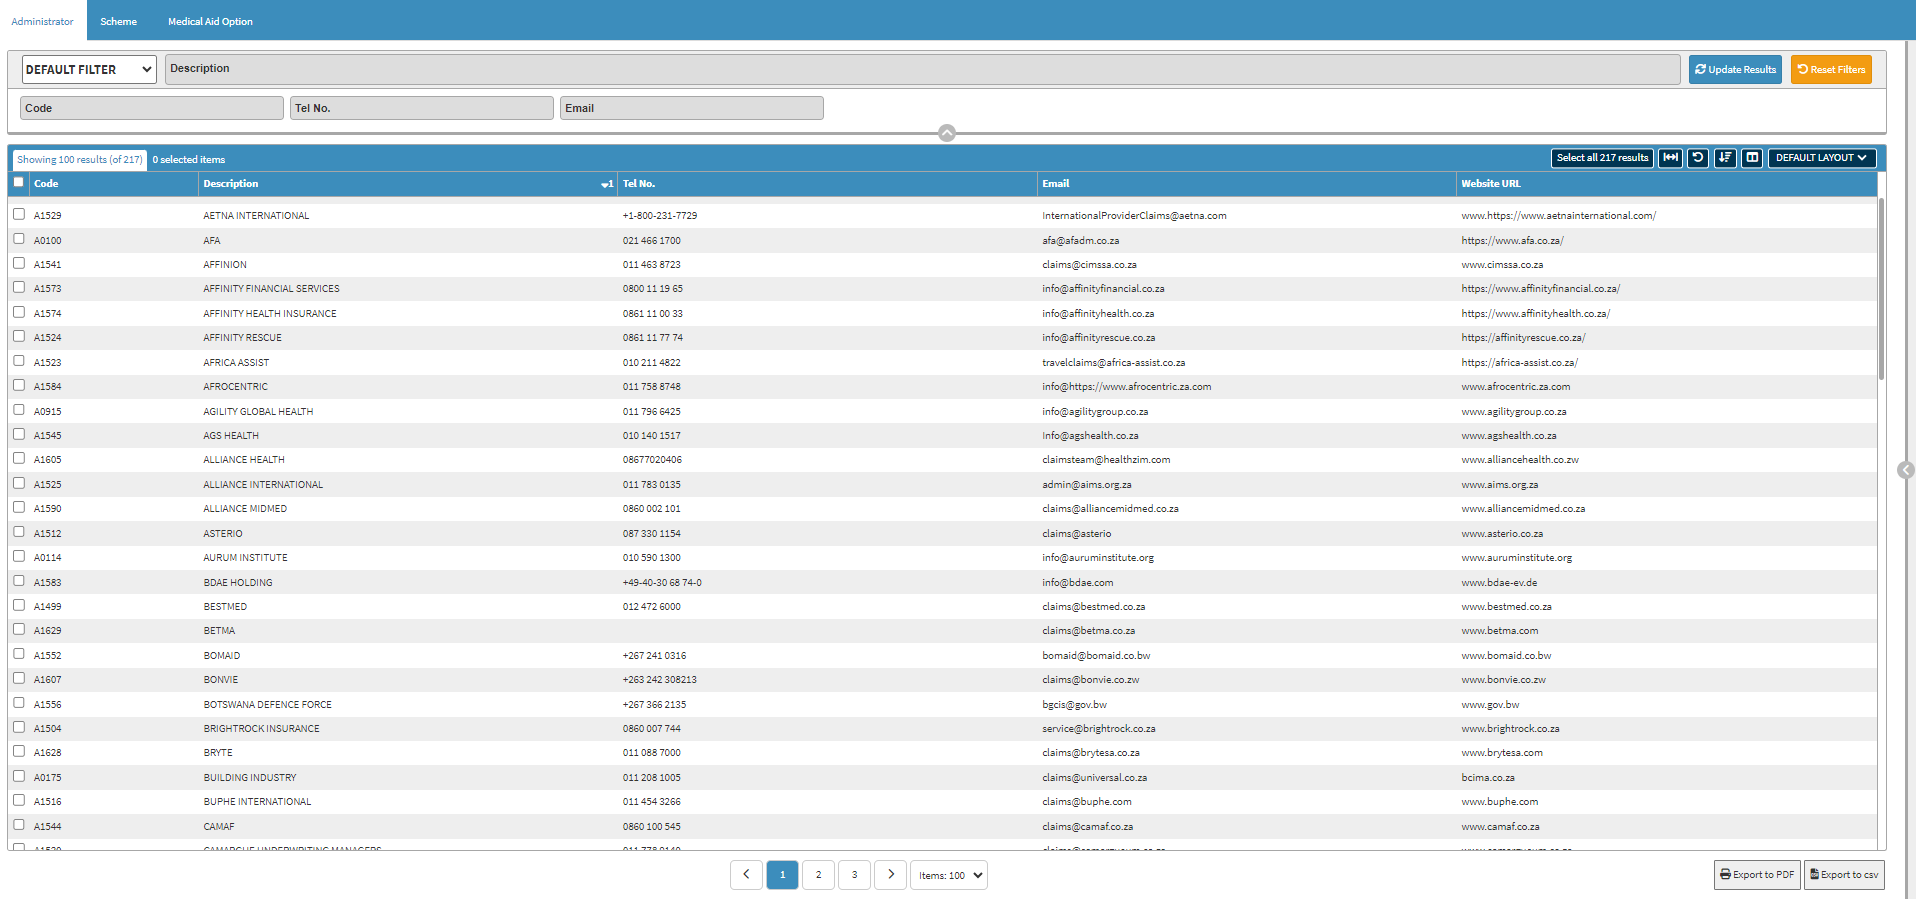Open Items: 100 page size dropdown
This screenshot has width=1916, height=899.
[949, 875]
